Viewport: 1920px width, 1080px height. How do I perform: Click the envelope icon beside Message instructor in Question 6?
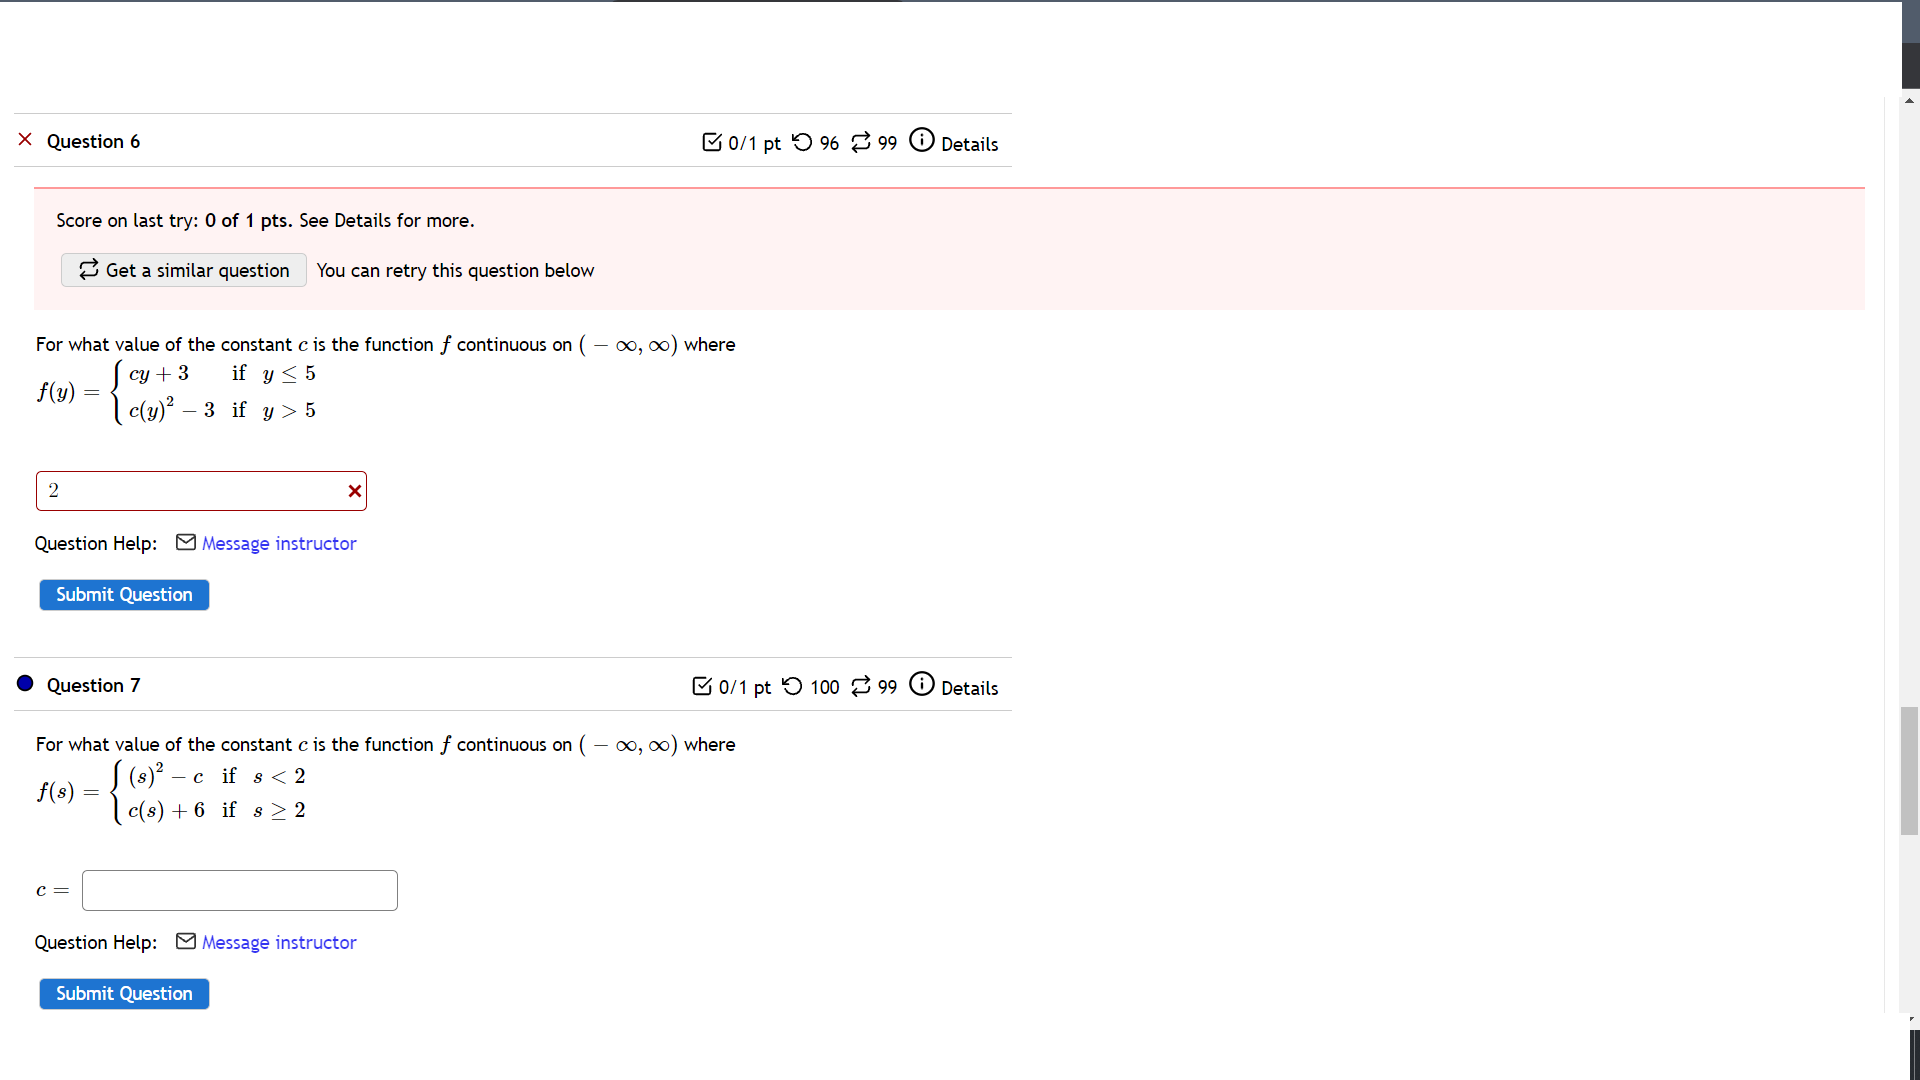click(185, 542)
